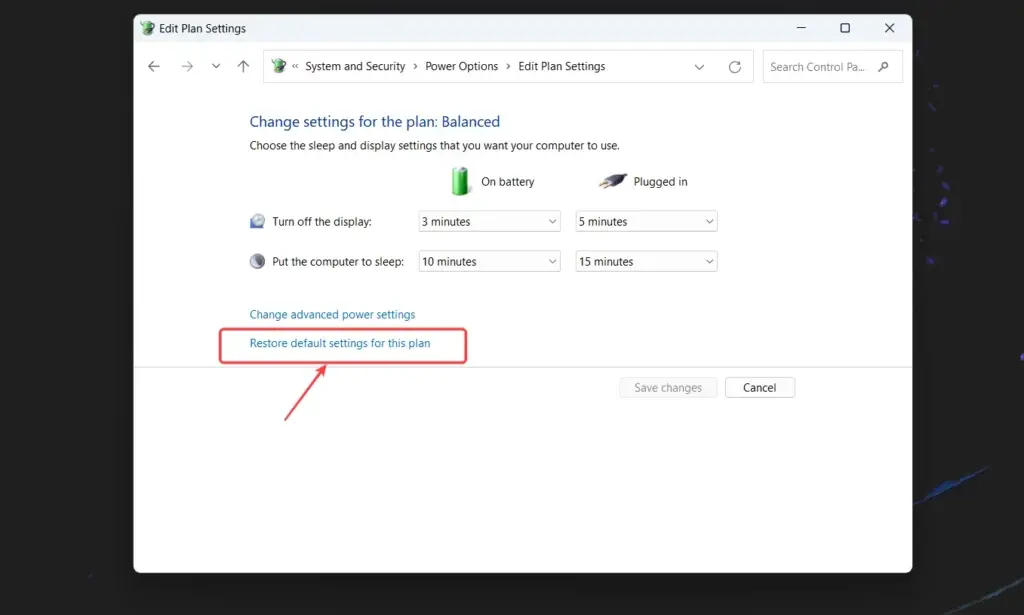Click the Edit Plan Settings title bar icon
This screenshot has width=1024, height=615.
[148, 28]
